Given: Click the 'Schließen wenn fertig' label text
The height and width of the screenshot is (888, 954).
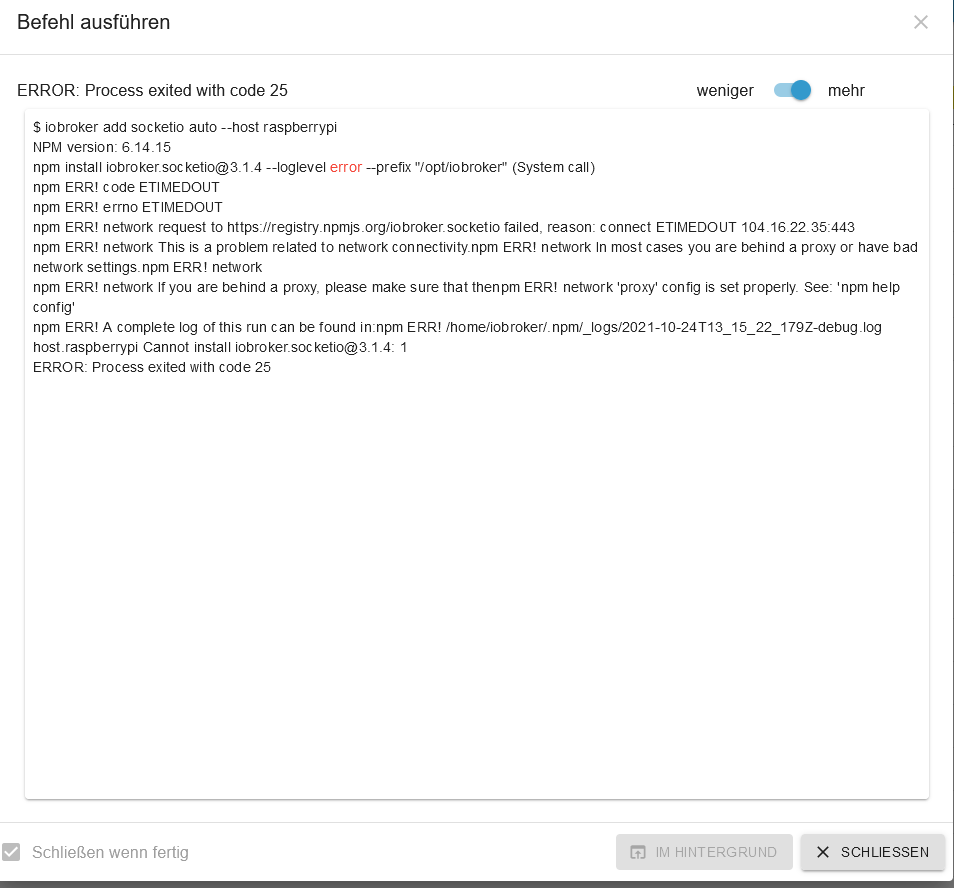Looking at the screenshot, I should point(110,852).
